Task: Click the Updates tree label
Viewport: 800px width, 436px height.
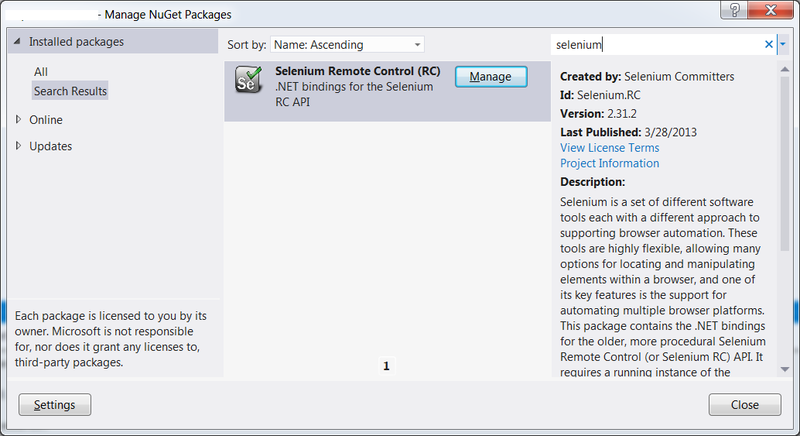Action: (x=51, y=146)
